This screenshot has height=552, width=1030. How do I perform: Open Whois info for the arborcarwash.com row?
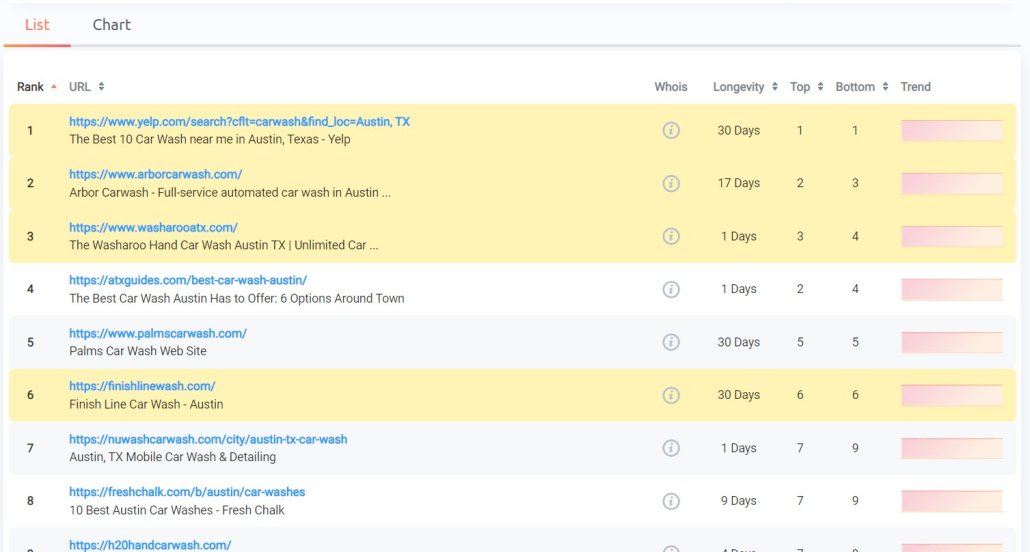(671, 183)
